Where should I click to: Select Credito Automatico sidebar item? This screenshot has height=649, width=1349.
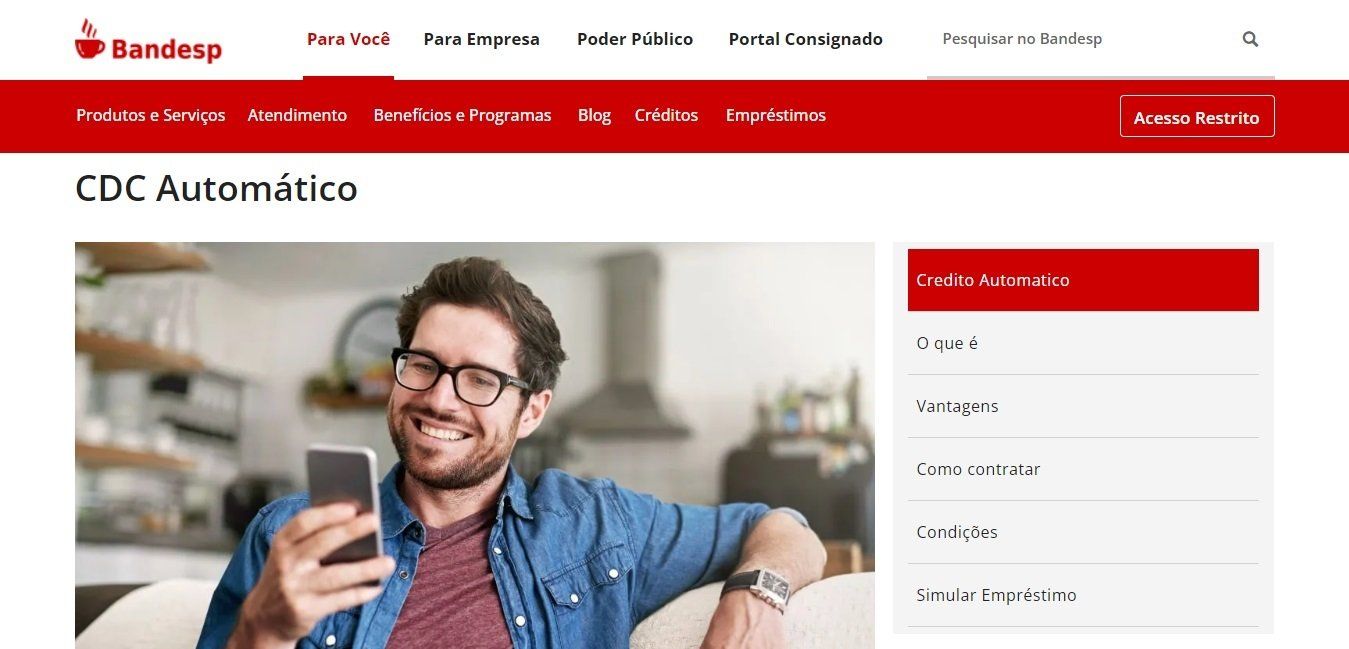click(1083, 280)
